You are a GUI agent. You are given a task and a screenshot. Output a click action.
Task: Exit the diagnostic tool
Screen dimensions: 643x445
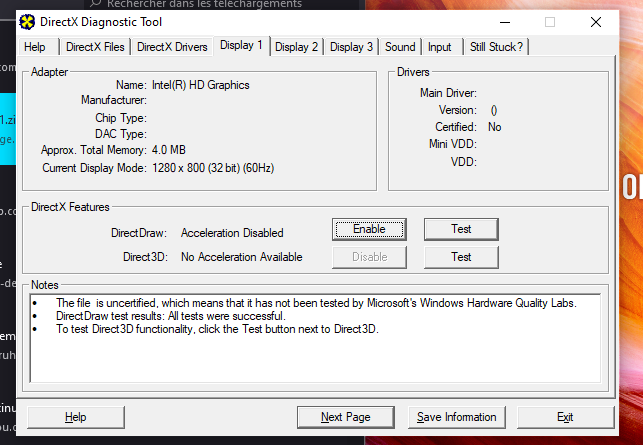click(565, 417)
